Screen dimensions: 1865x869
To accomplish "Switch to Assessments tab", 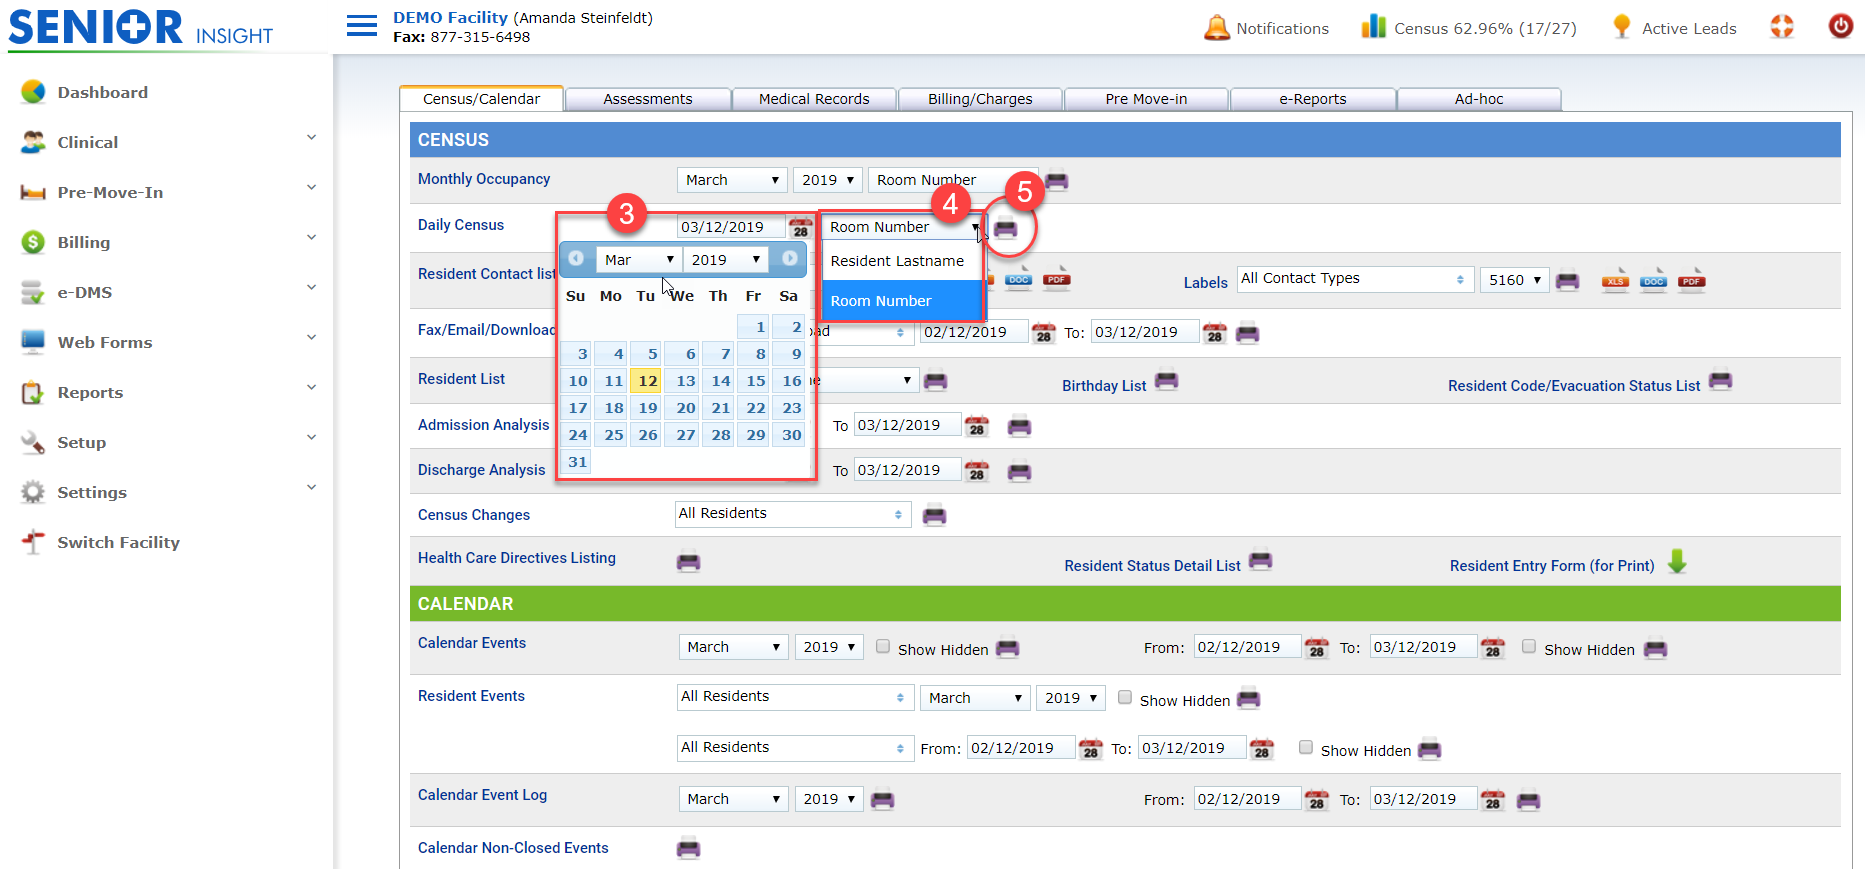I will click(x=648, y=99).
